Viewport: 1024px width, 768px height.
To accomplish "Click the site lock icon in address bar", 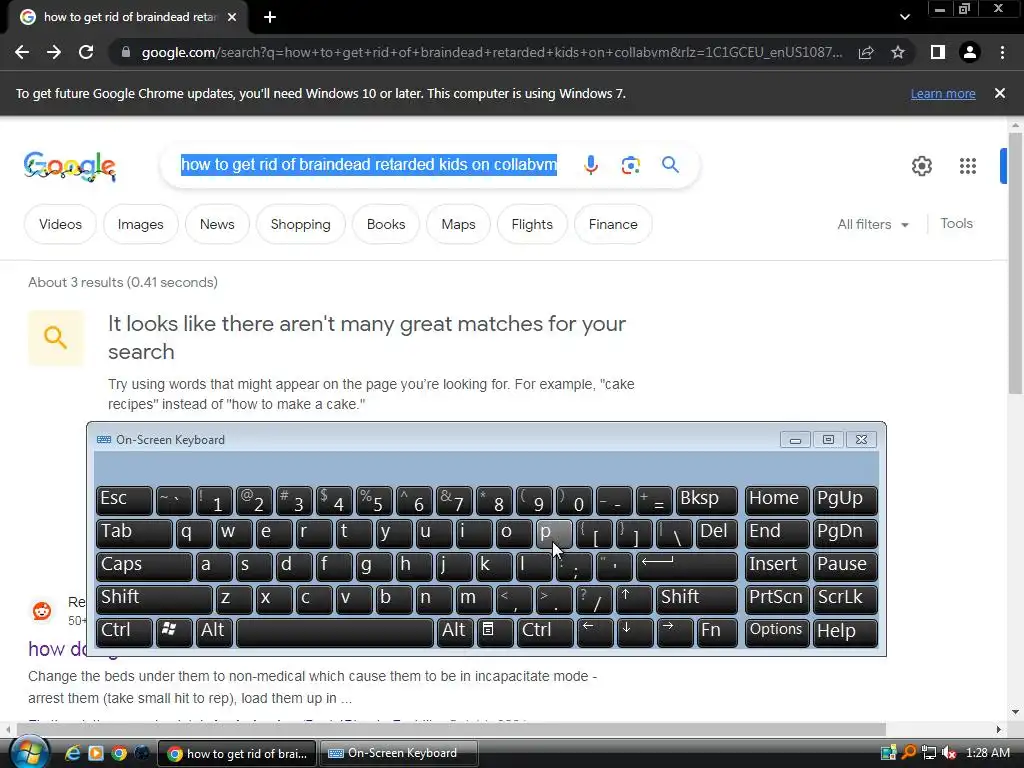I will pos(125,52).
